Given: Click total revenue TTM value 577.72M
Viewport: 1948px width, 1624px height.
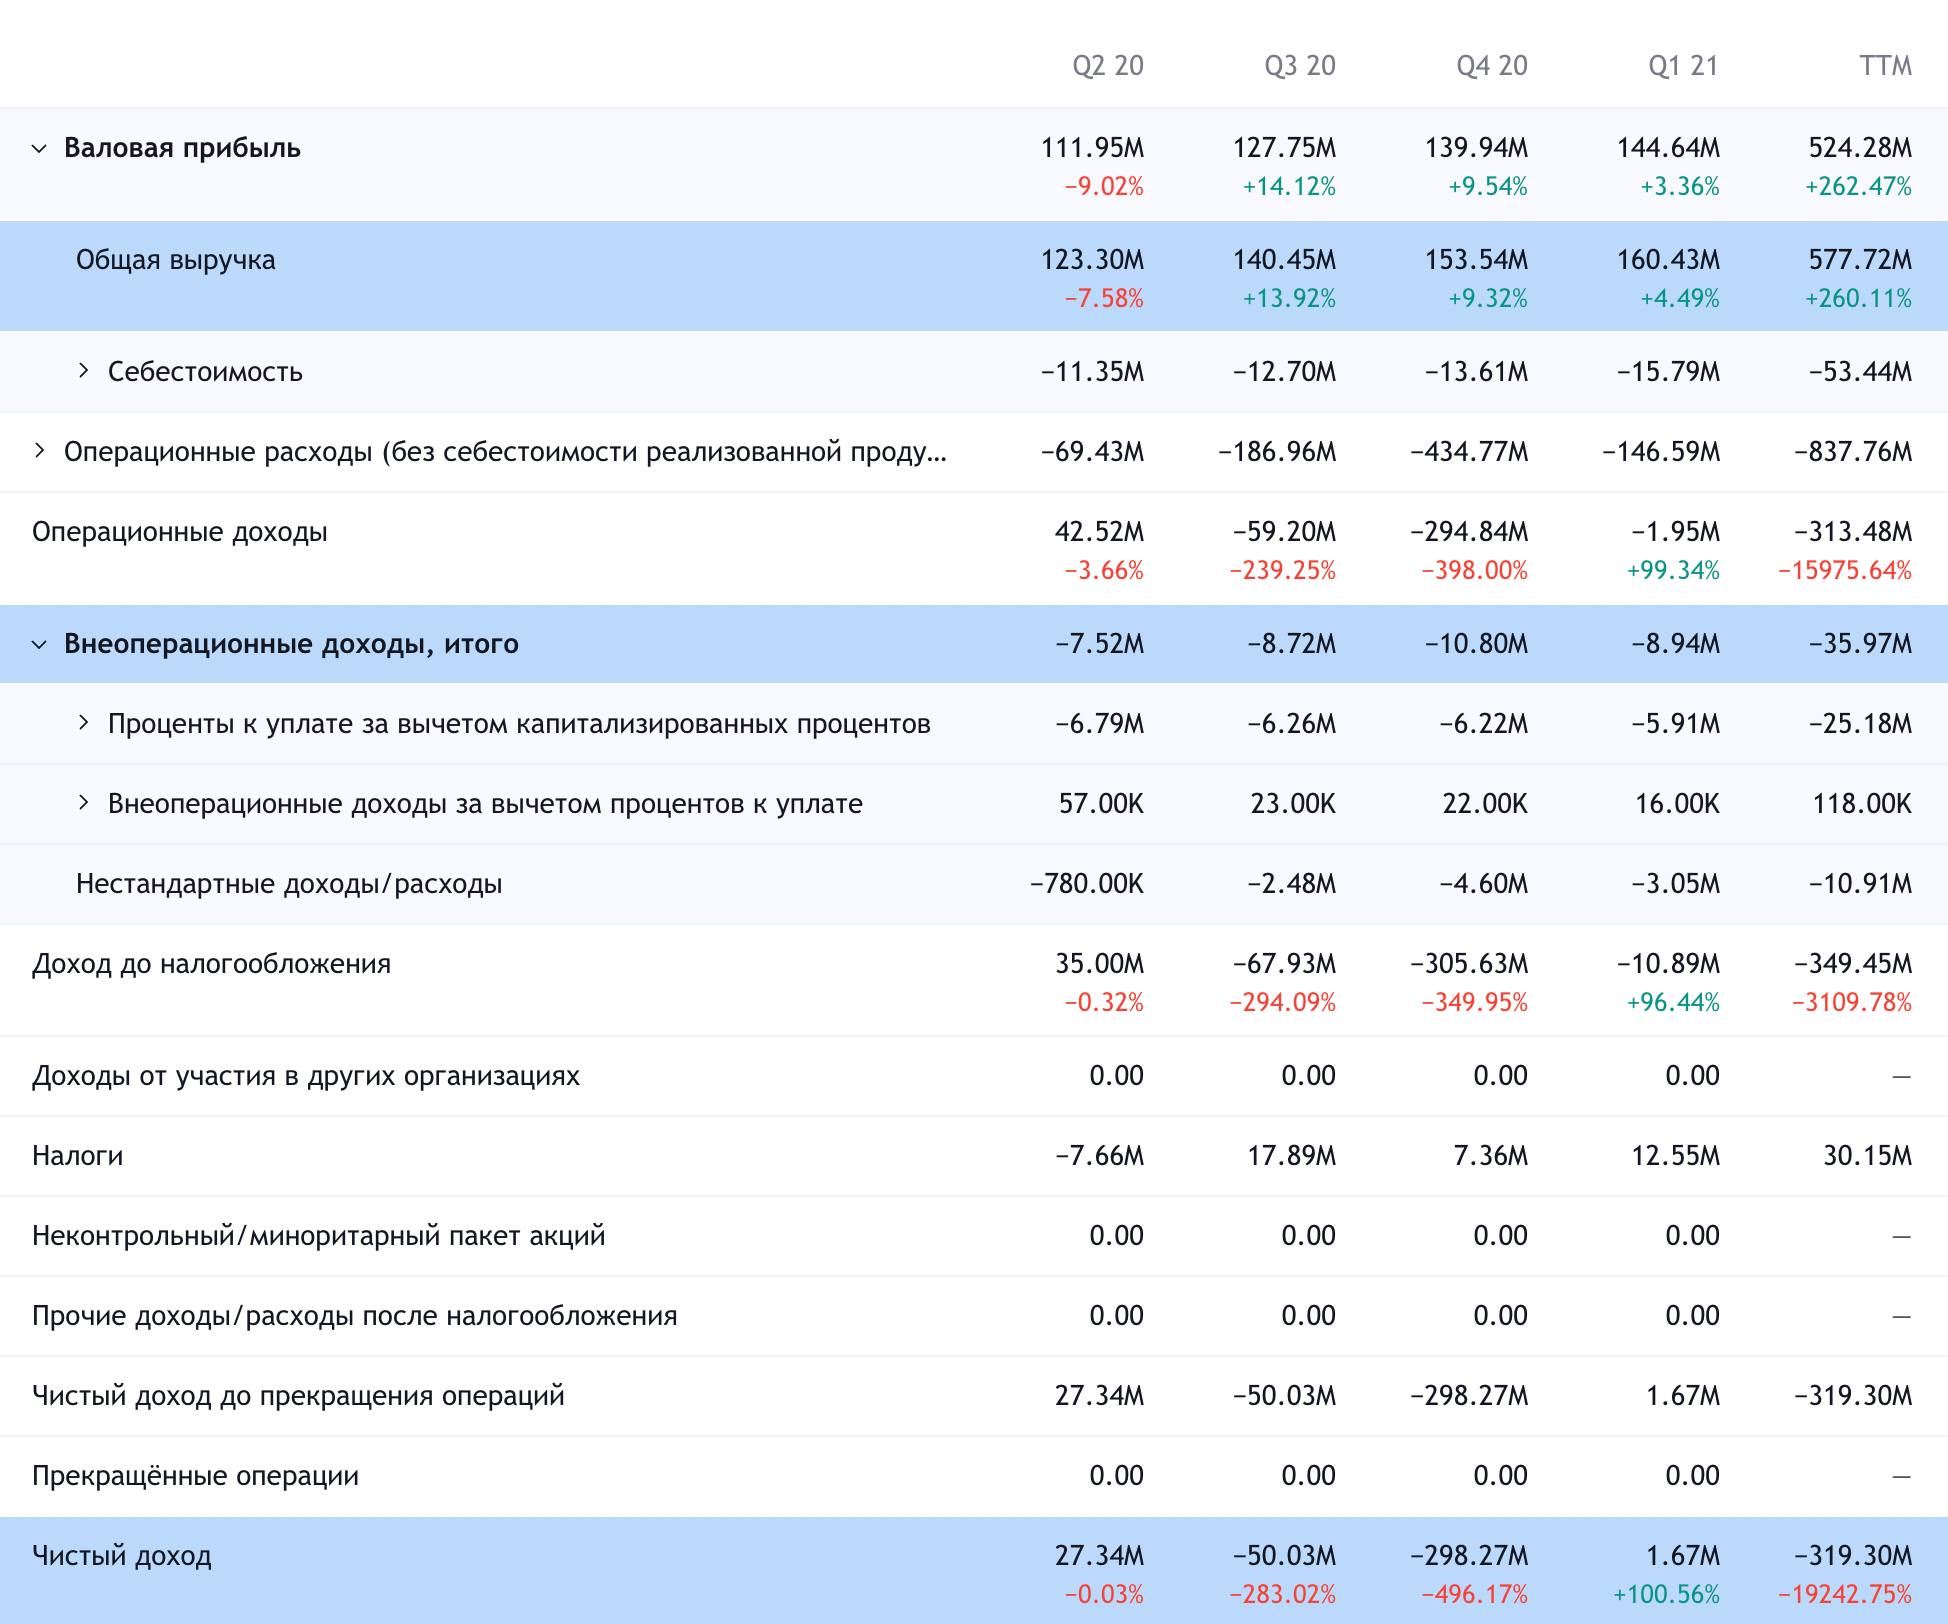Looking at the screenshot, I should tap(1860, 260).
